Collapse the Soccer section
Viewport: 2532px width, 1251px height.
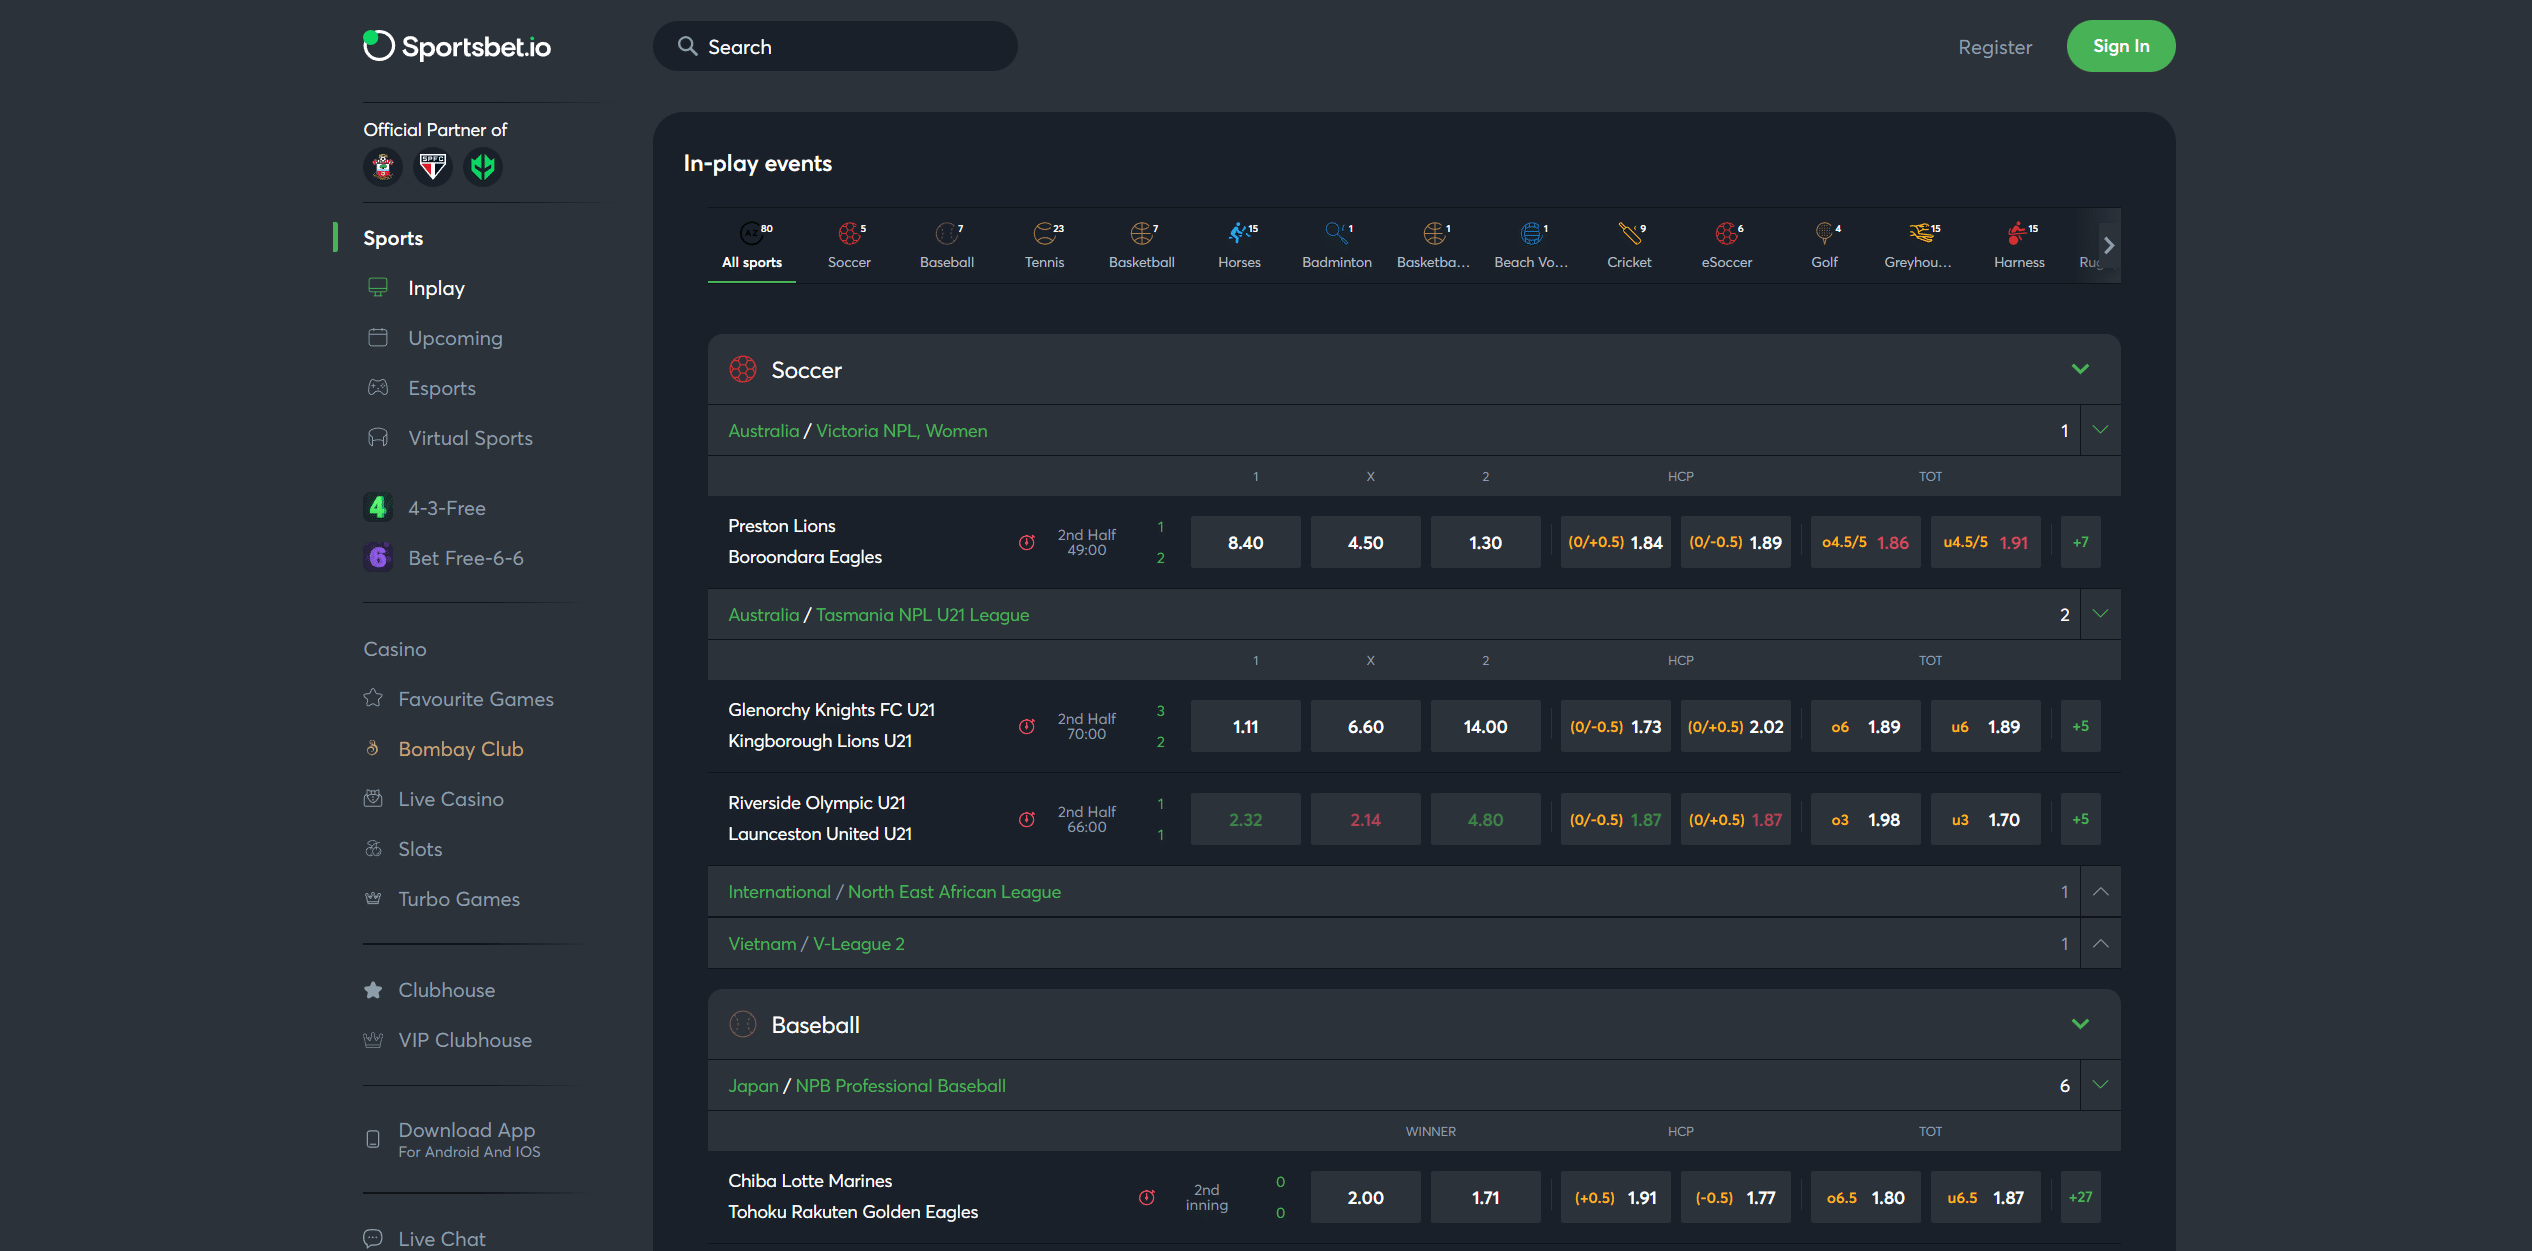click(x=2080, y=369)
